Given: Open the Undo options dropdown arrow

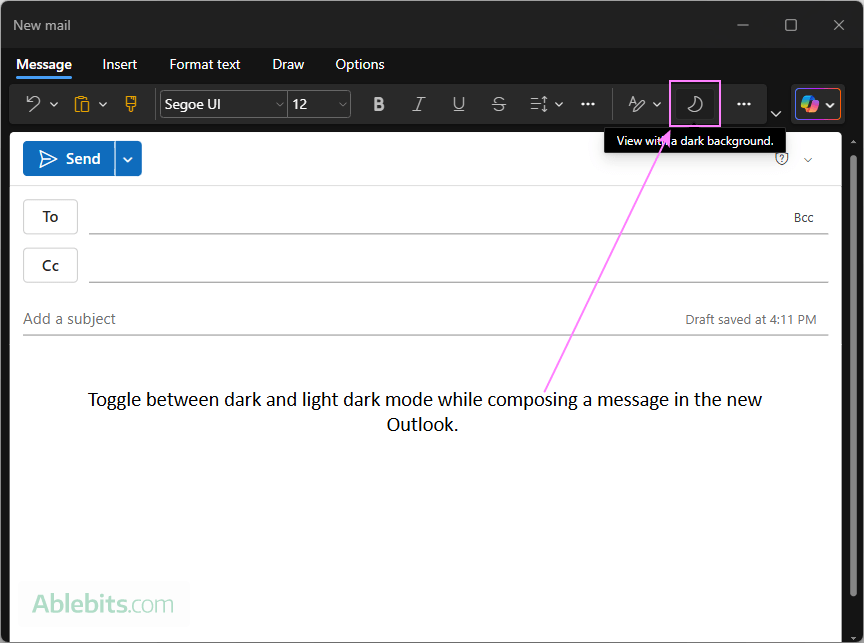Looking at the screenshot, I should 54,104.
